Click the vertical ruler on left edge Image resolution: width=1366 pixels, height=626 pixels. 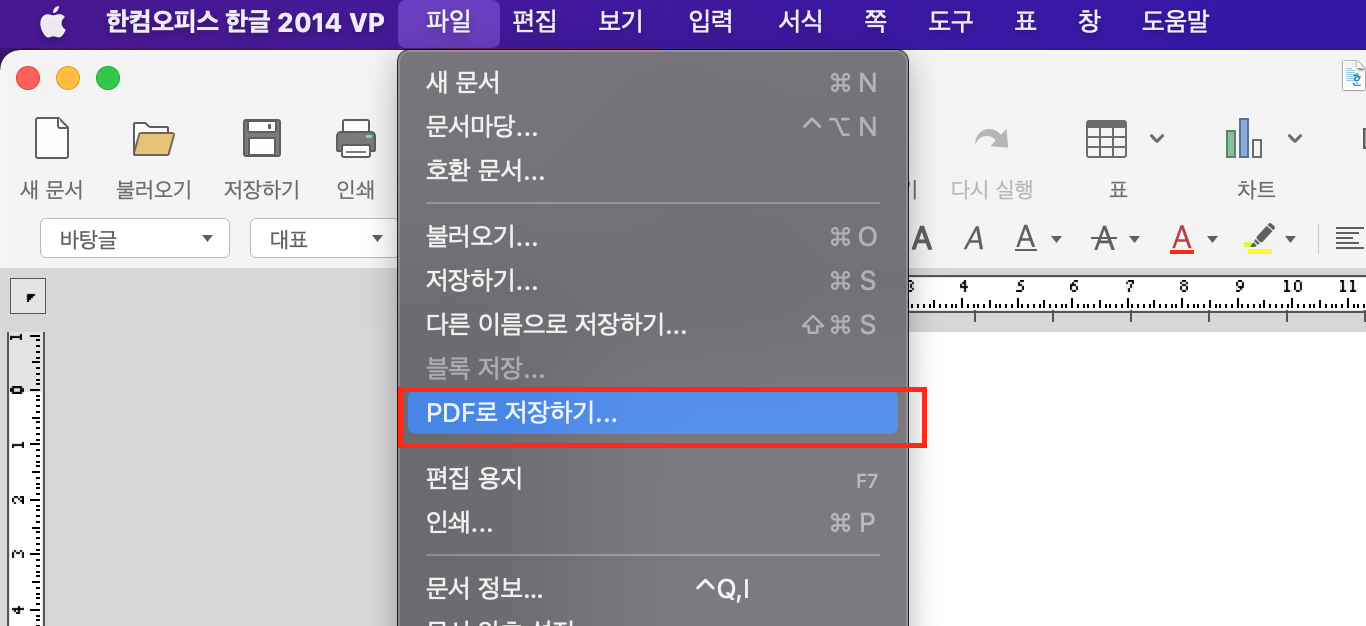point(26,478)
